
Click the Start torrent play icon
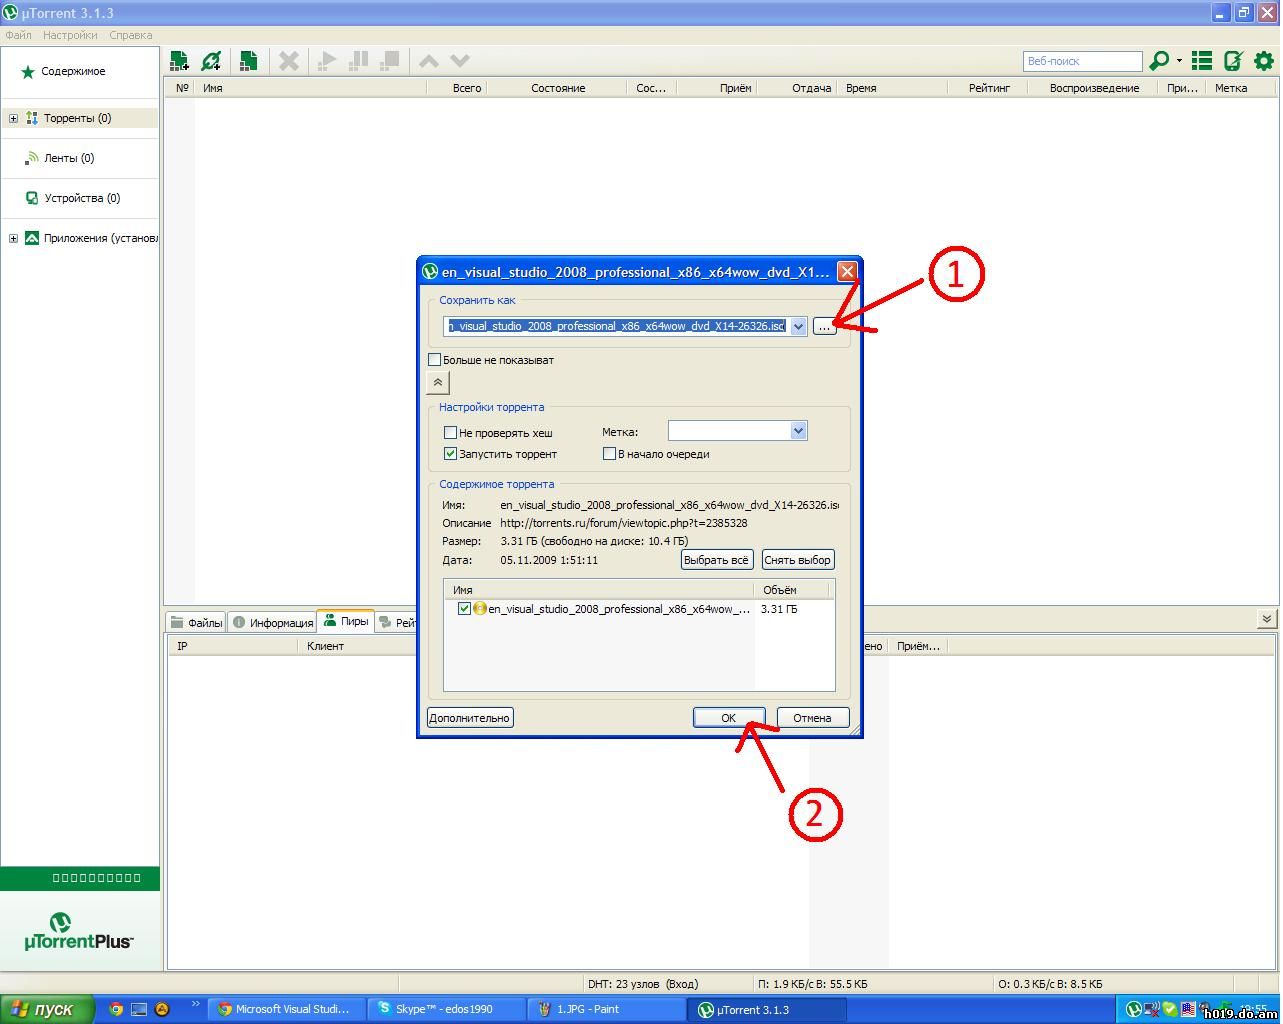click(x=327, y=61)
